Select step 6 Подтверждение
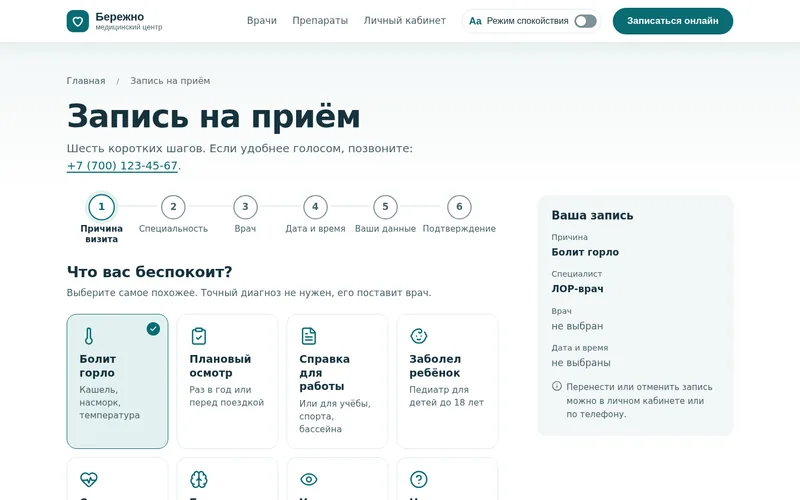This screenshot has height=500, width=800. pyautogui.click(x=459, y=214)
